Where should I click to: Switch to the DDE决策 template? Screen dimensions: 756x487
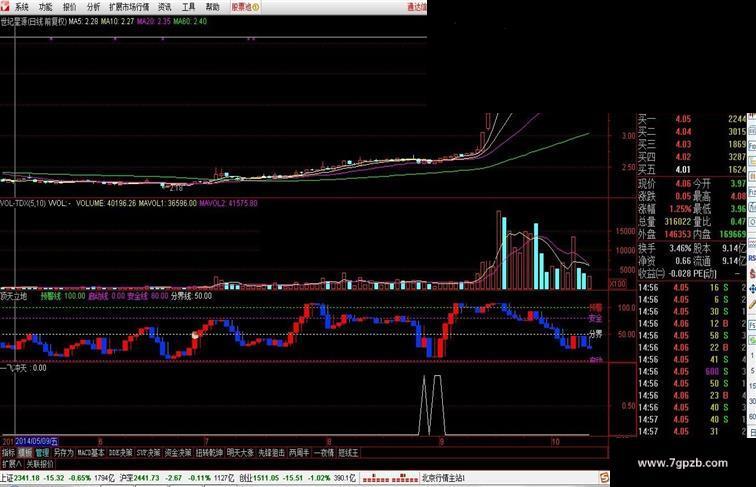pyautogui.click(x=120, y=452)
